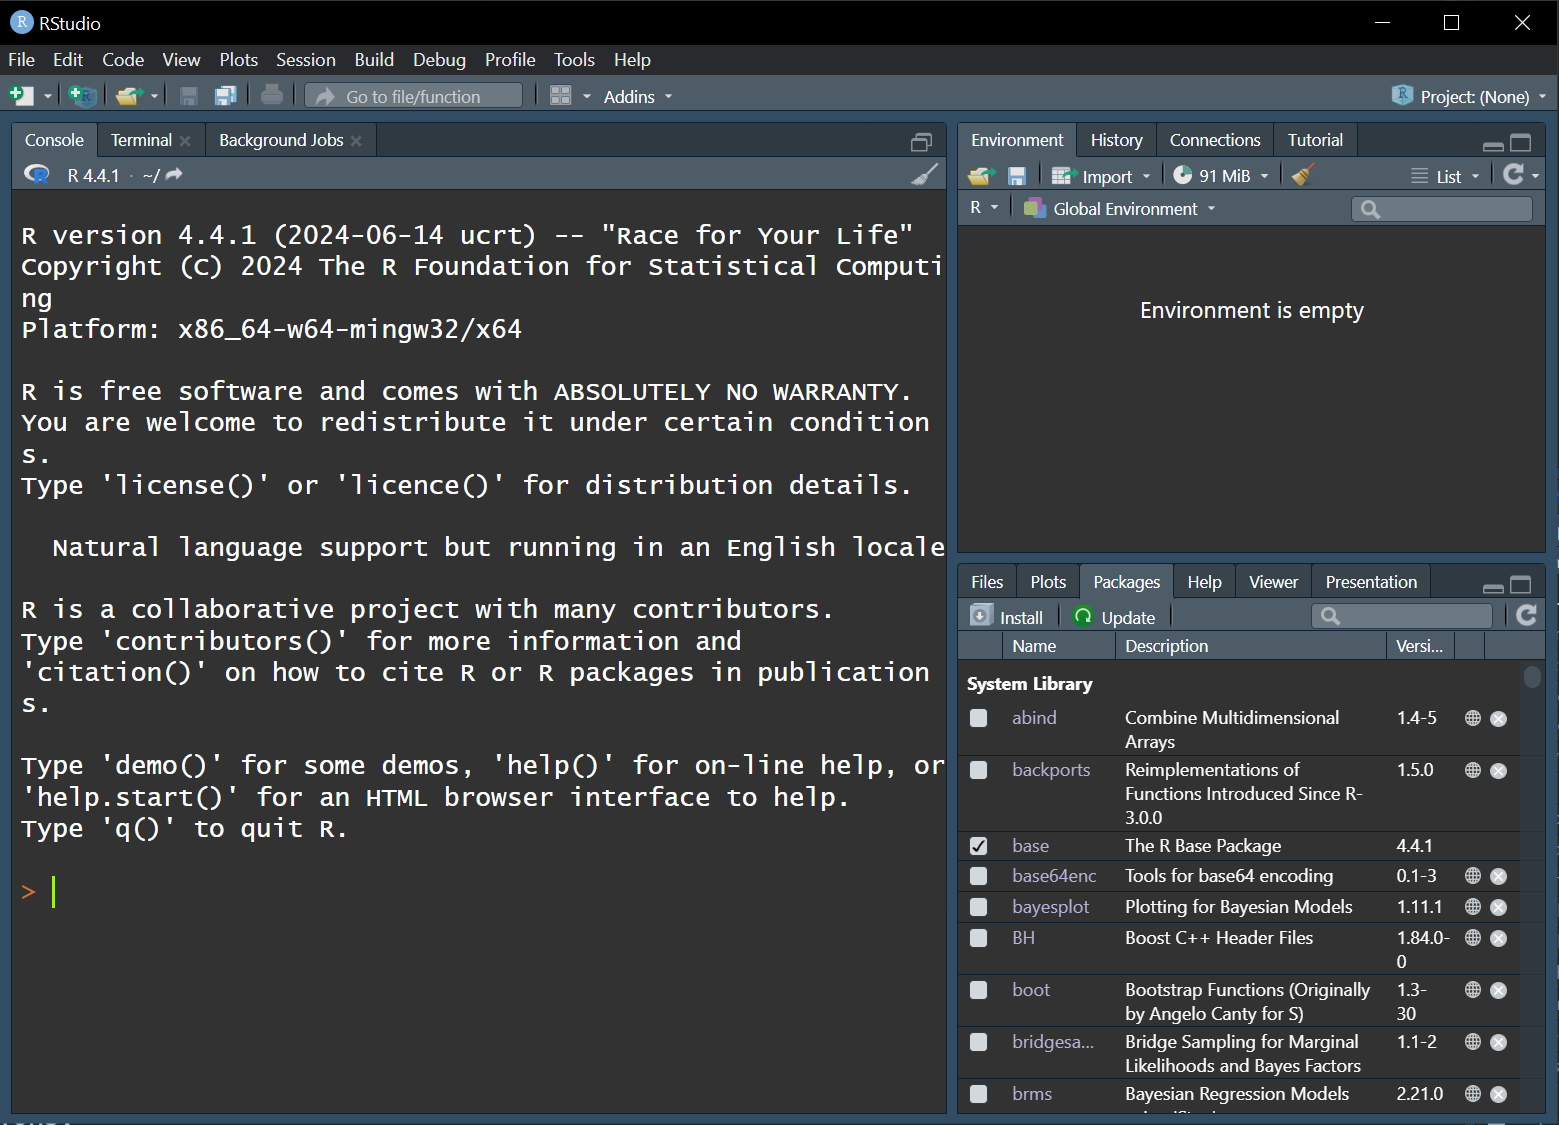Tick the bayesplot package checkbox

coord(979,907)
